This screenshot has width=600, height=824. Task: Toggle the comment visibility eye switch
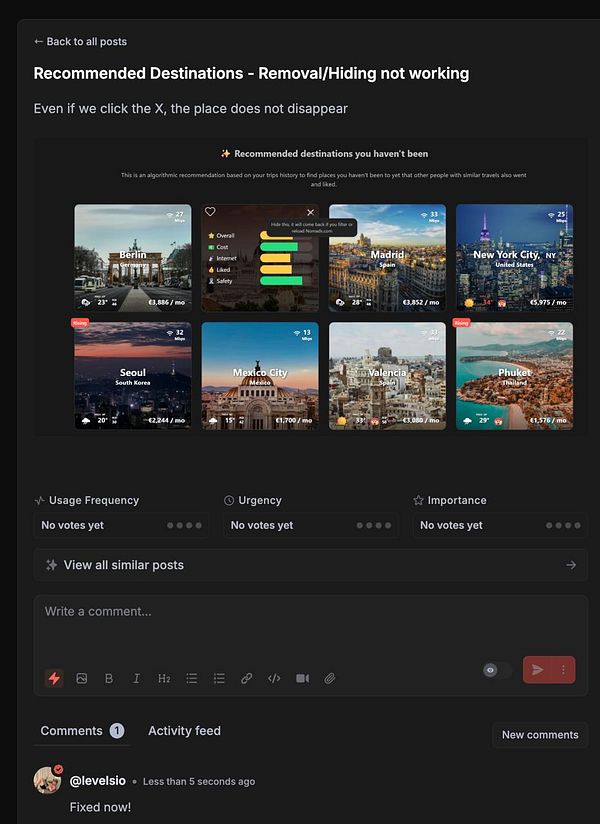click(497, 670)
